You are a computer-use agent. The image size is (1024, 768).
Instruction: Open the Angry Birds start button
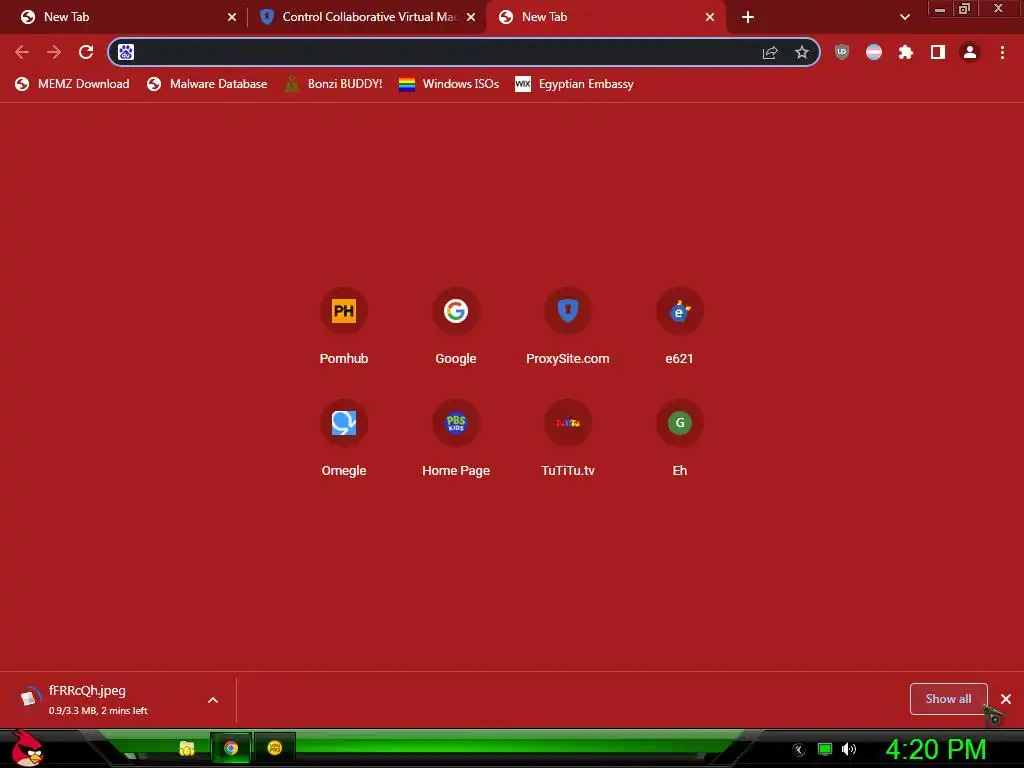pos(27,748)
